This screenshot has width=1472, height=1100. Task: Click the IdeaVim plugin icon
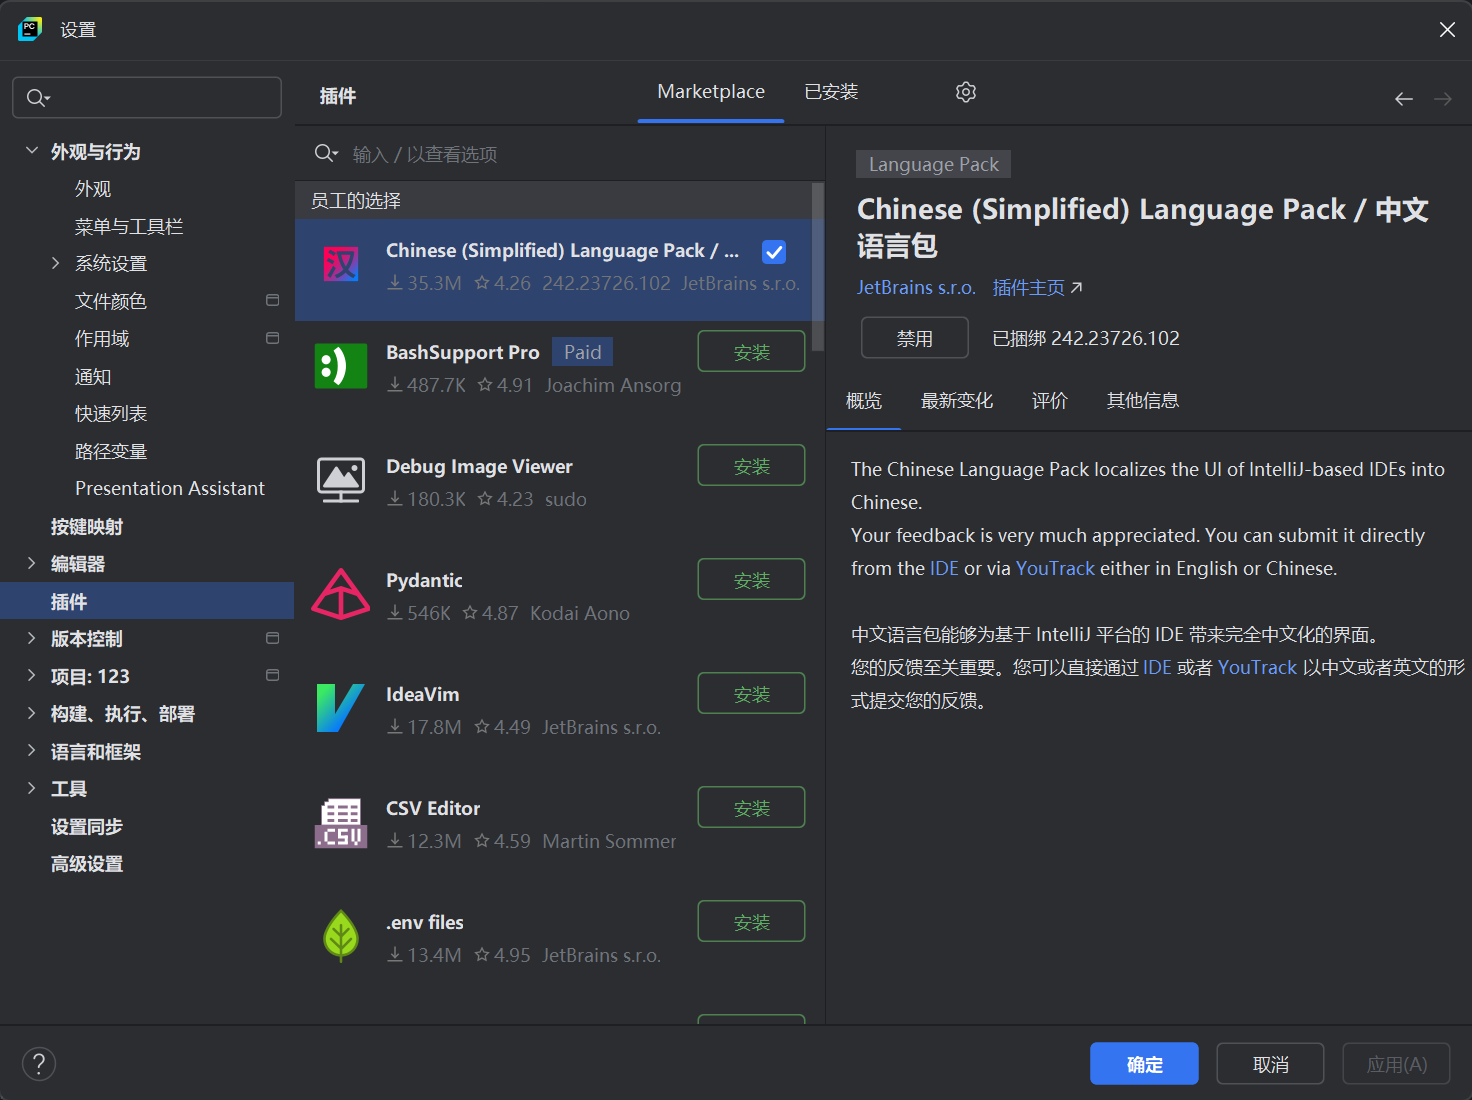tap(341, 708)
